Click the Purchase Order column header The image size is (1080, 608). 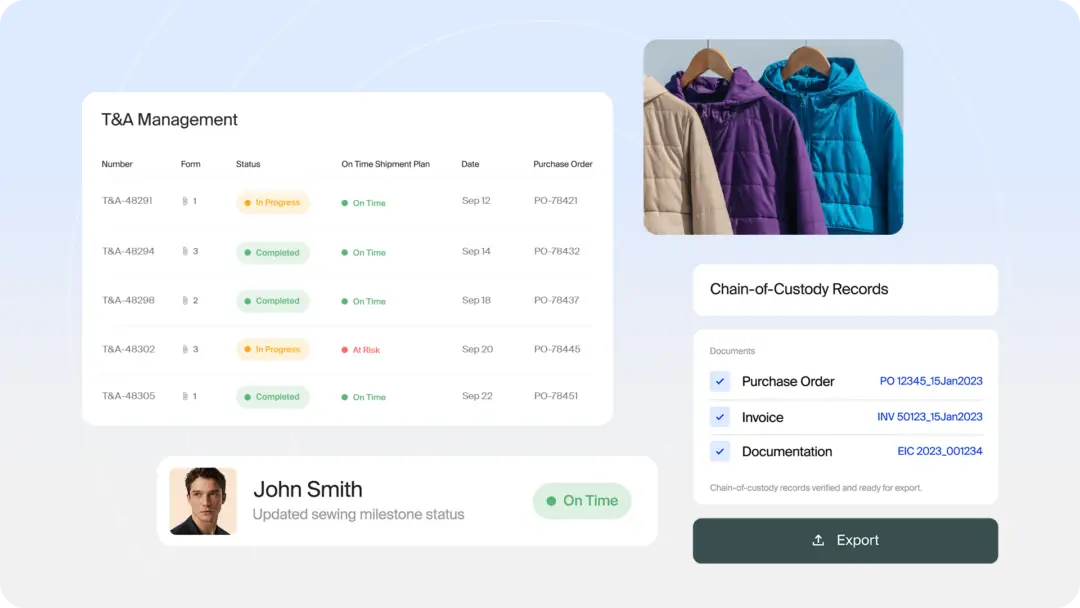click(563, 164)
